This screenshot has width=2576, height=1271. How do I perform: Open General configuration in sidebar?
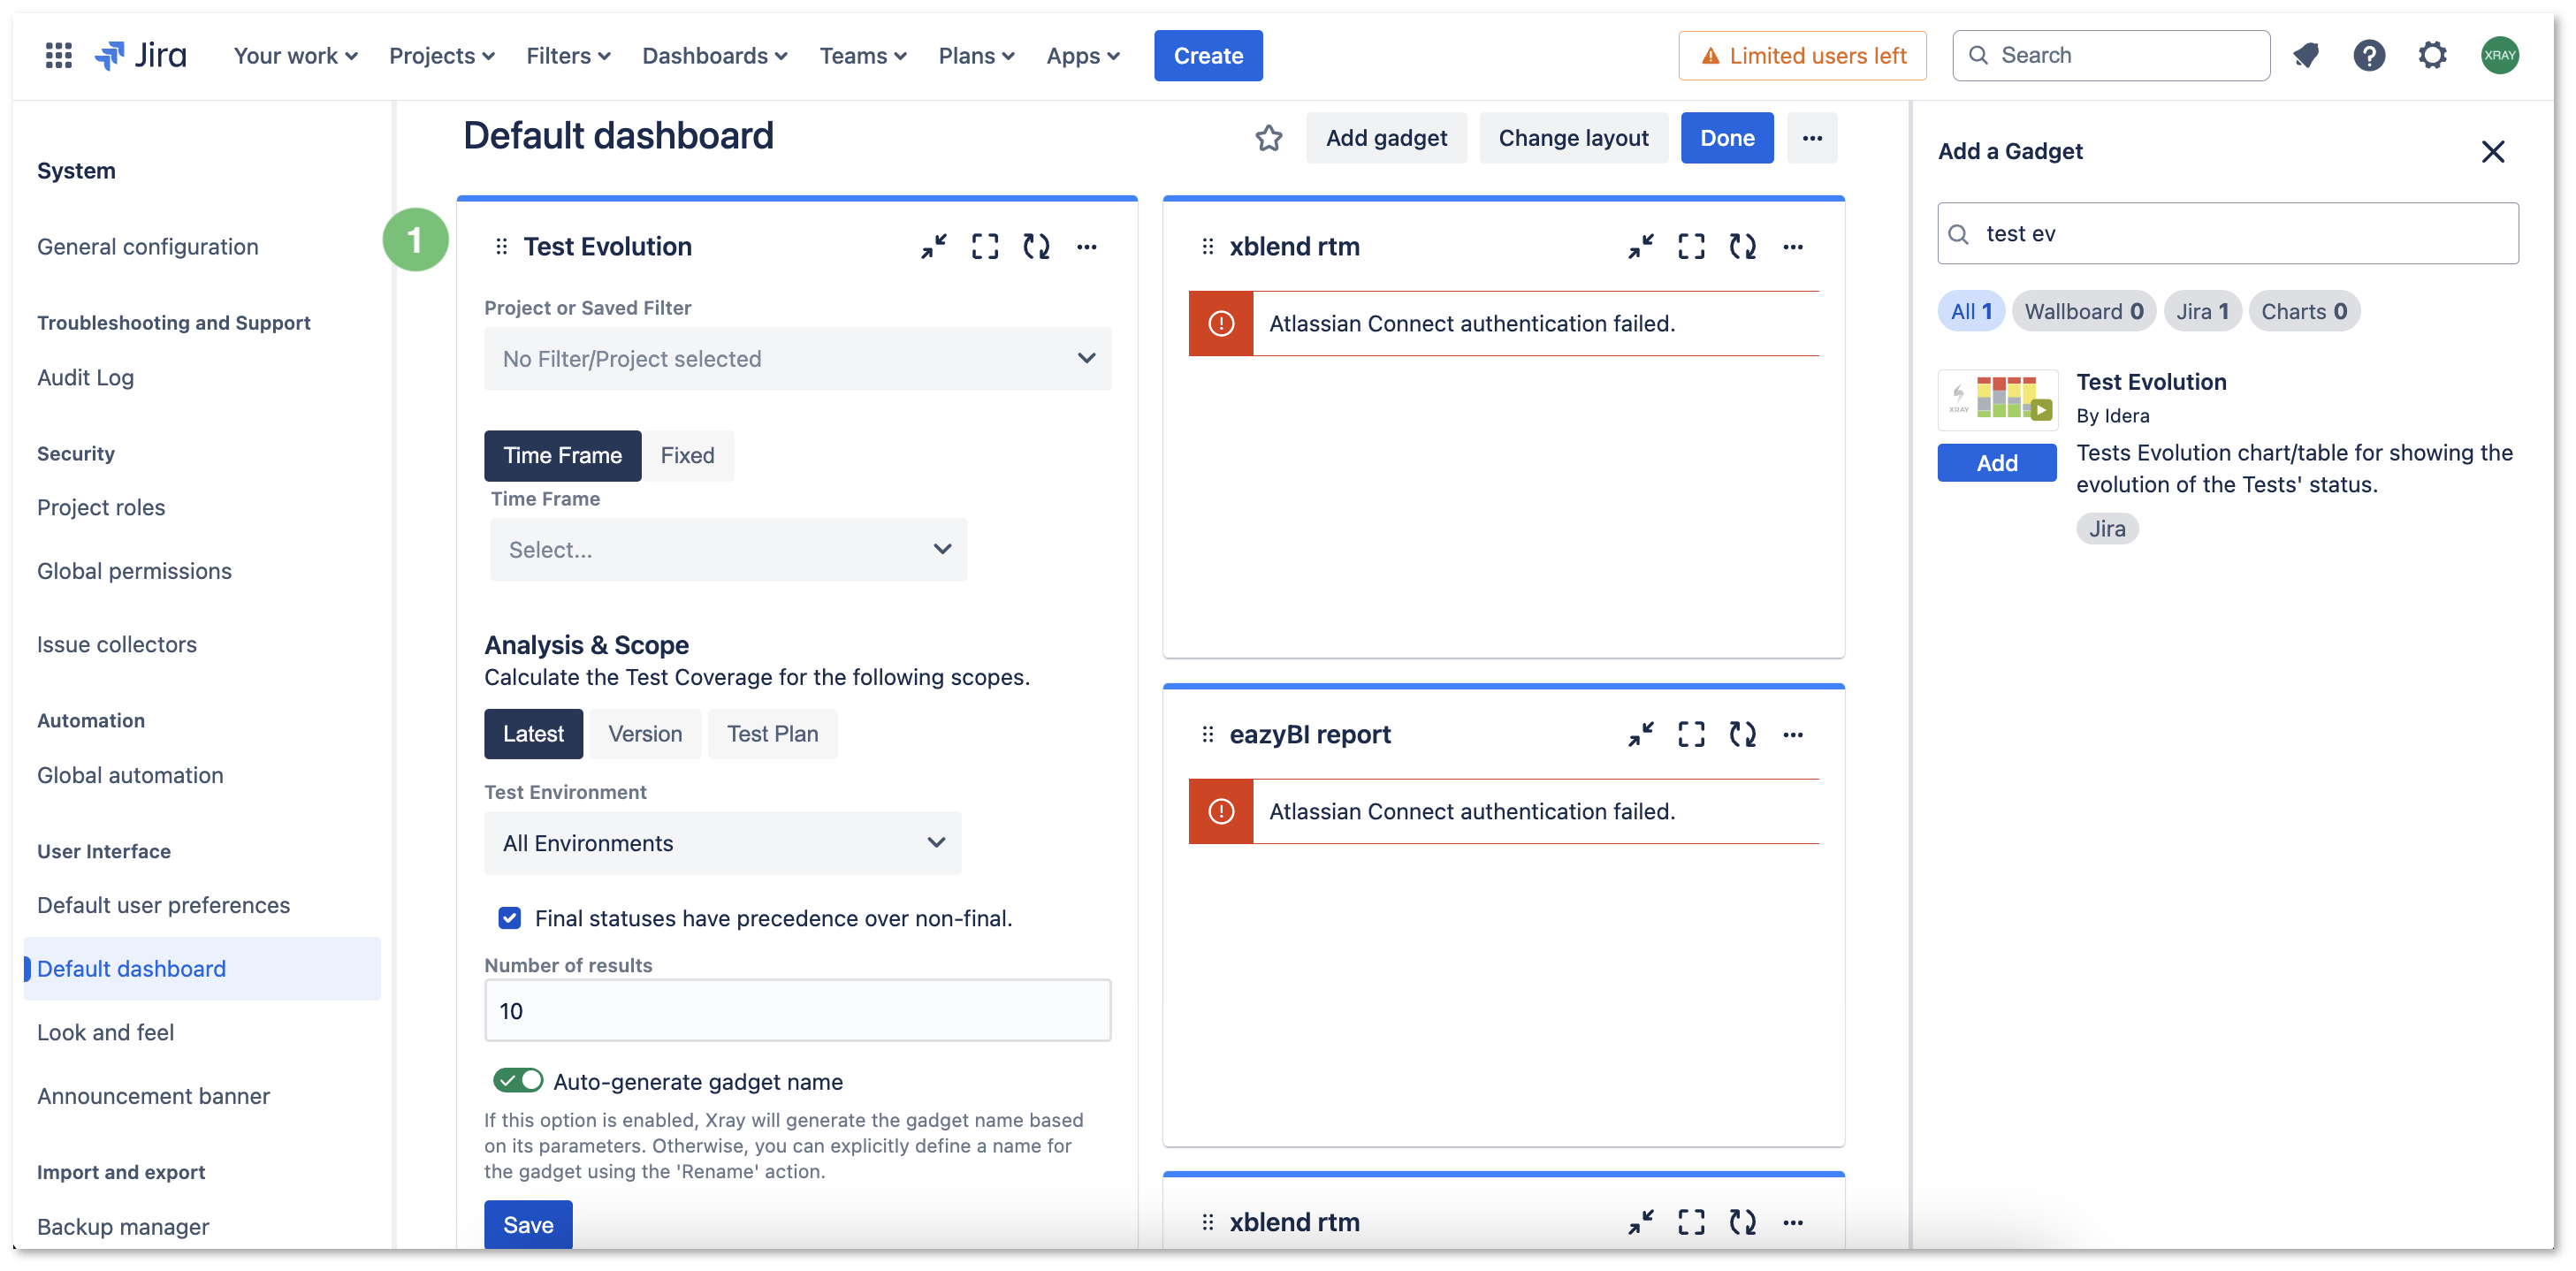(x=148, y=247)
